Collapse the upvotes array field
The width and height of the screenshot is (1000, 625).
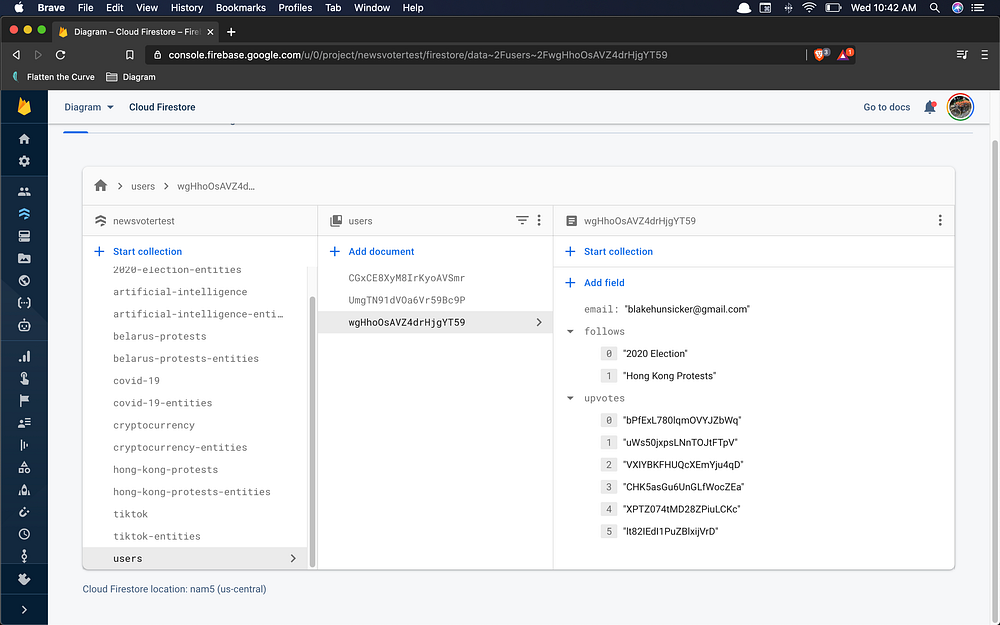tap(570, 398)
